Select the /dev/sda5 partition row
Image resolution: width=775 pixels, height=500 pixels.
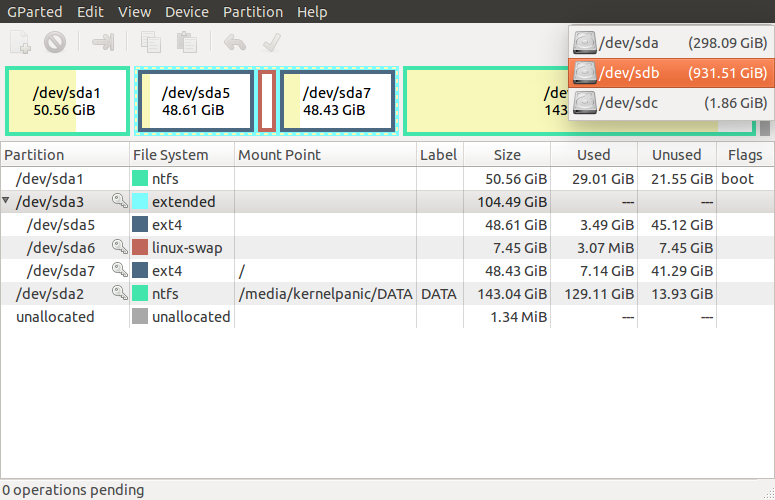pyautogui.click(x=388, y=224)
